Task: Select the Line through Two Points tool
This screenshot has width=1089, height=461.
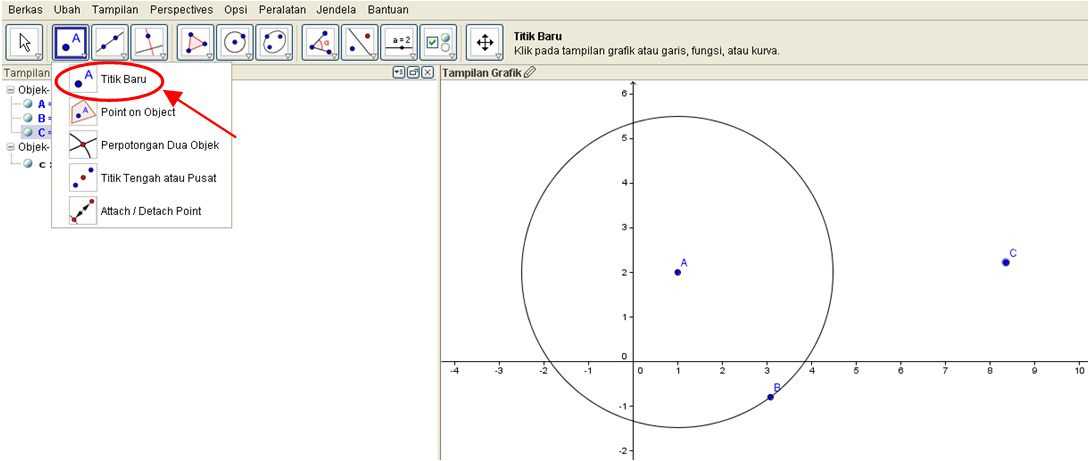Action: (110, 42)
